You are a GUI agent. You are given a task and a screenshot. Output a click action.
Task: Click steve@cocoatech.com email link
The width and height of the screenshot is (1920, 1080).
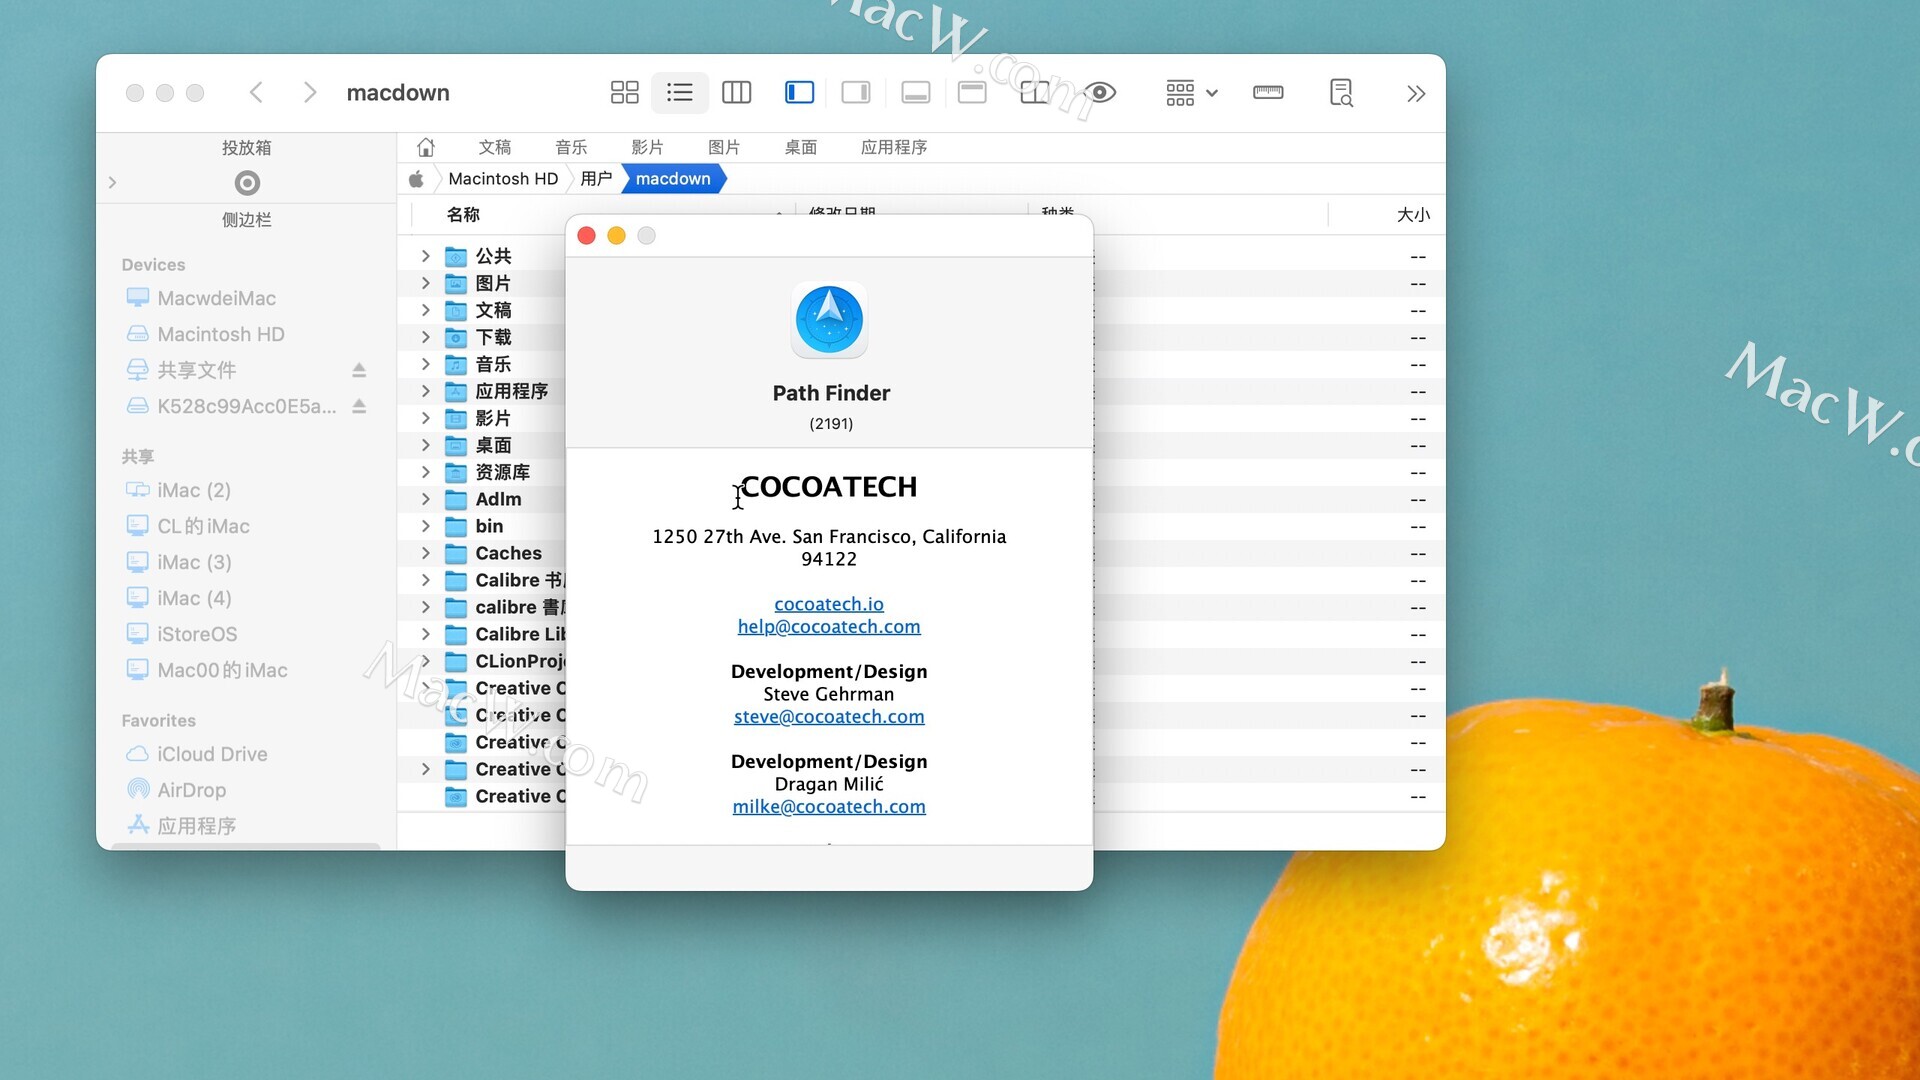829,717
